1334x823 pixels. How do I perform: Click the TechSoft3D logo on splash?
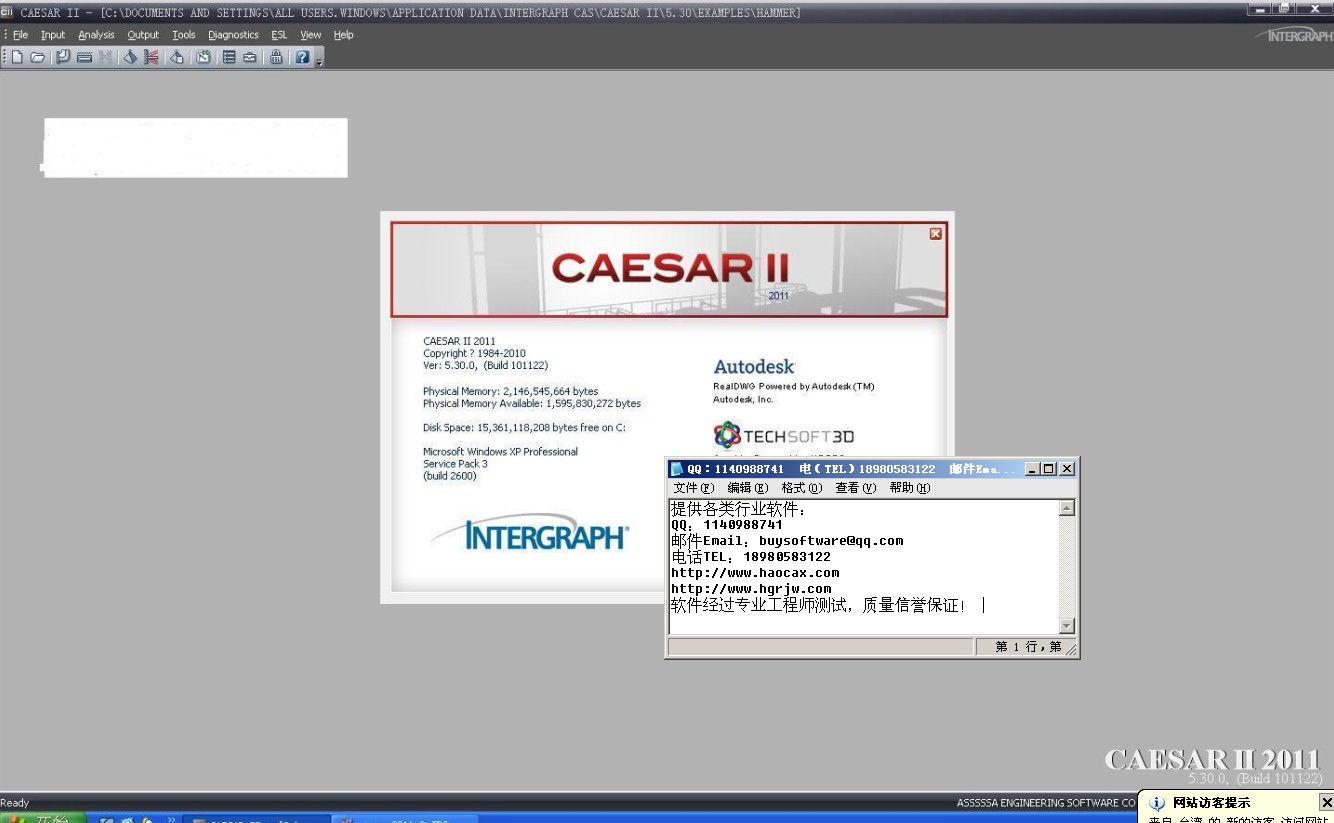(x=784, y=436)
